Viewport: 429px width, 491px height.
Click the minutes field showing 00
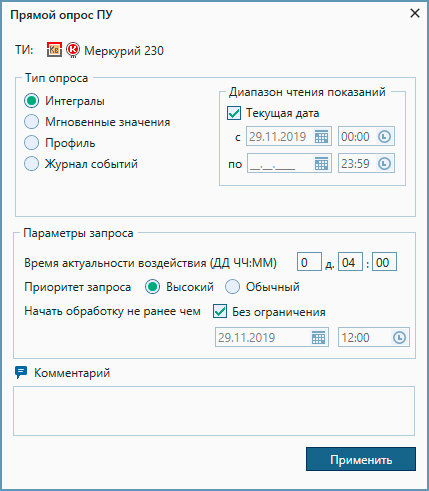[x=384, y=262]
